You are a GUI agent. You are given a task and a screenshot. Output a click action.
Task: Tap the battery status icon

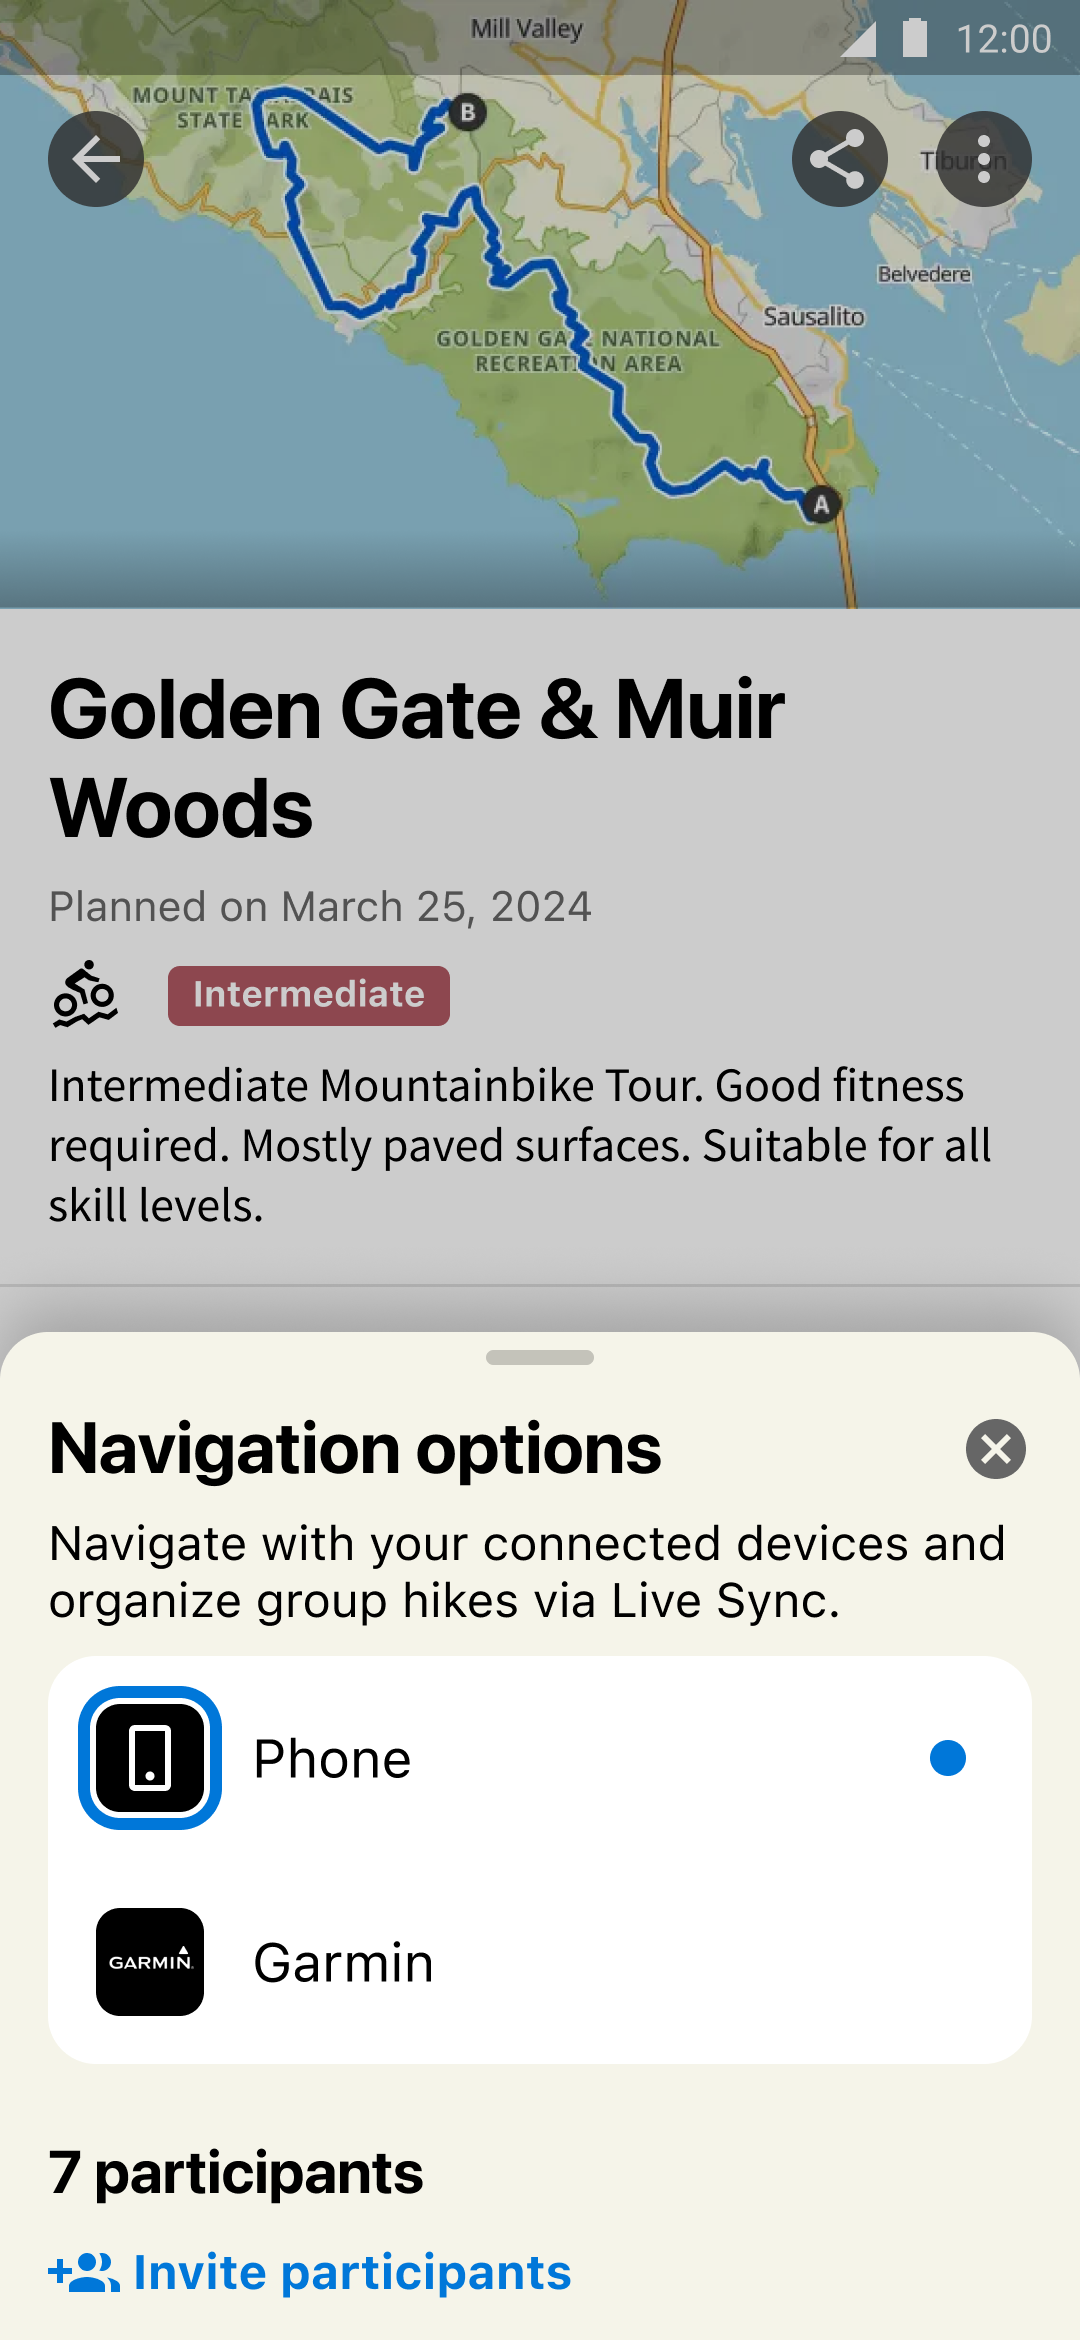(x=914, y=39)
